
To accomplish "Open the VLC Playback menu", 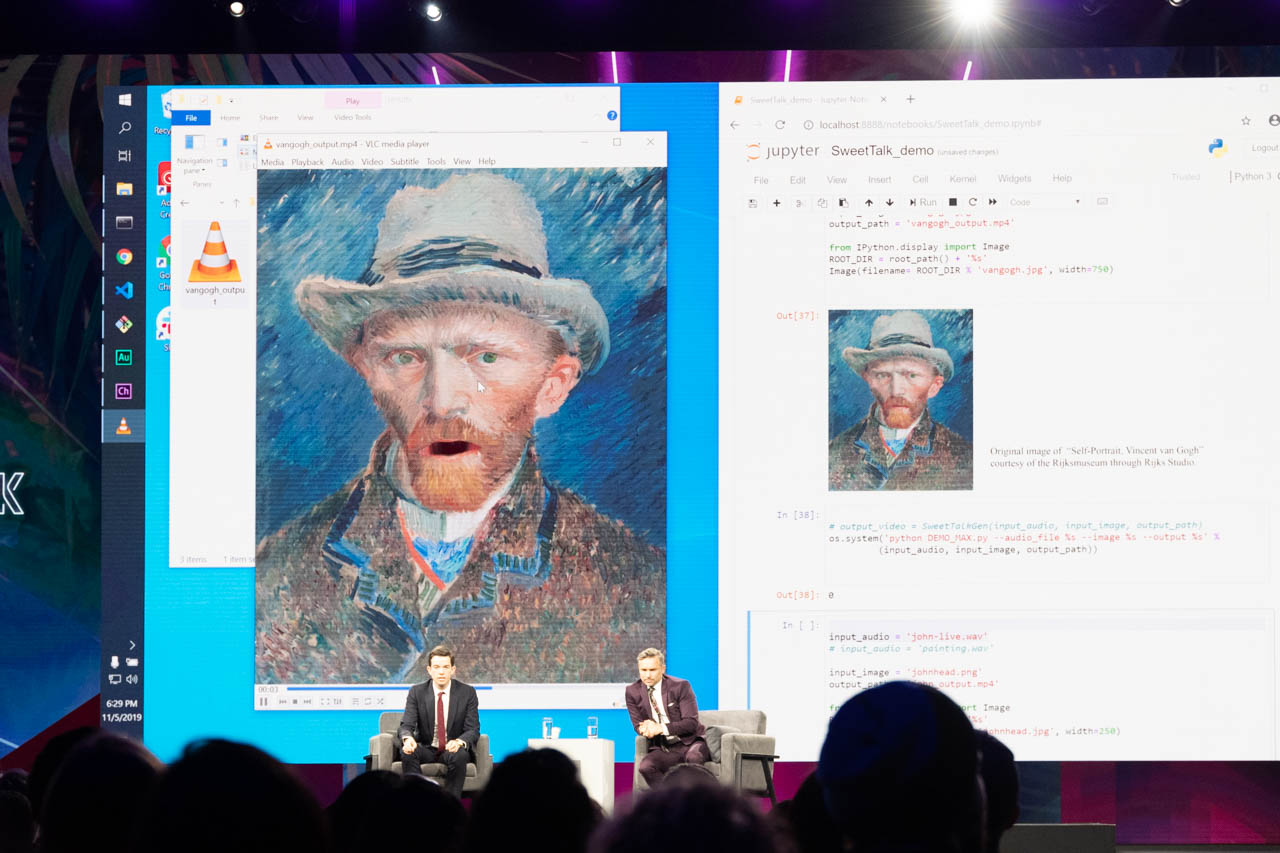I will coord(308,162).
